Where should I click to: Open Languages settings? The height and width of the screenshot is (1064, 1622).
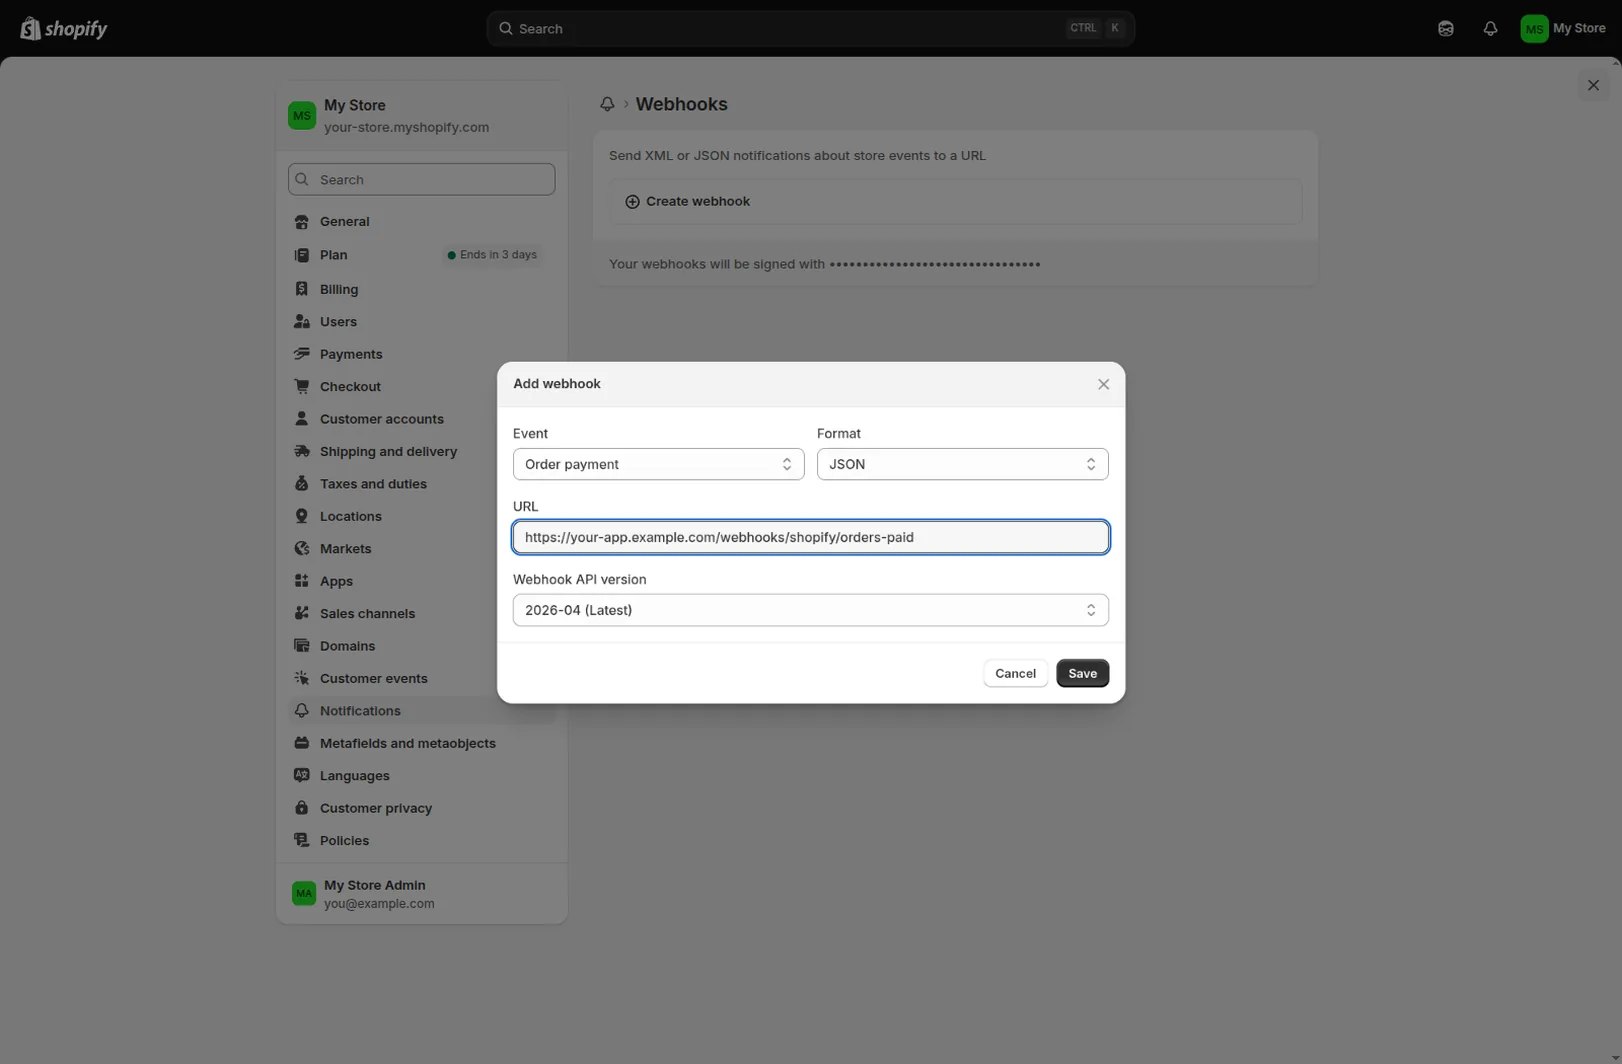click(421, 776)
